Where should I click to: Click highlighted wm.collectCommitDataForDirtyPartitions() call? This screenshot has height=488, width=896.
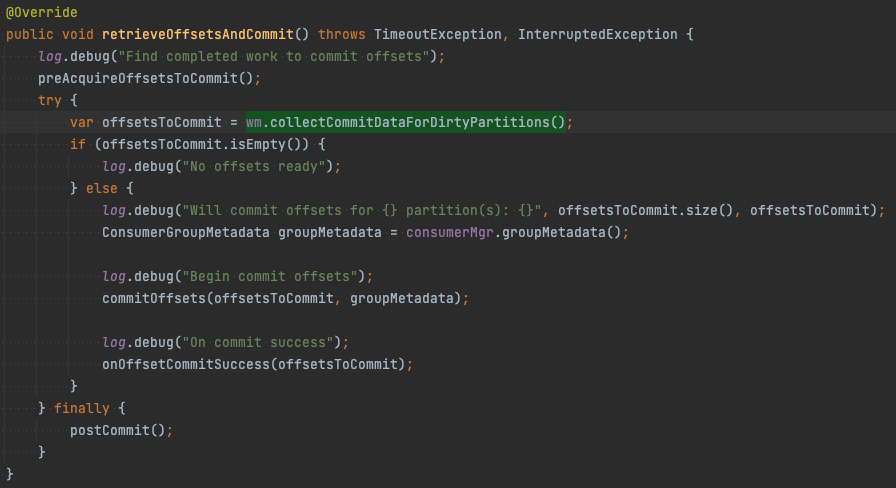click(x=406, y=122)
